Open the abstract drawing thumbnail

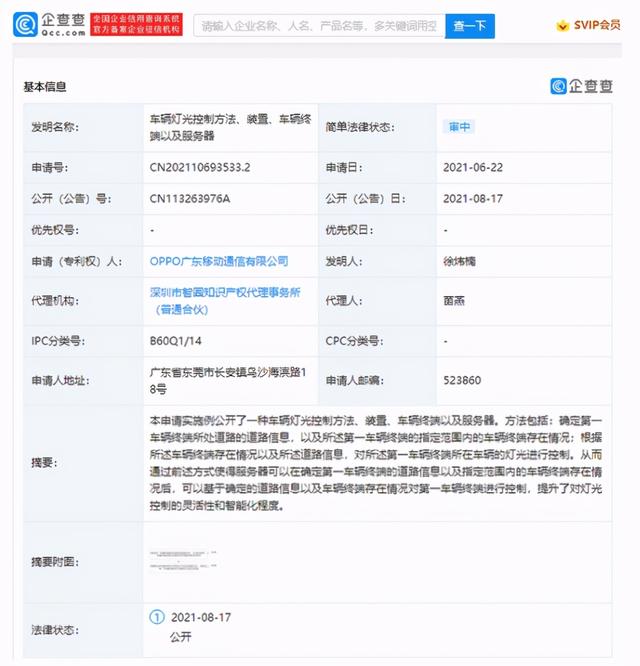pyautogui.click(x=183, y=560)
